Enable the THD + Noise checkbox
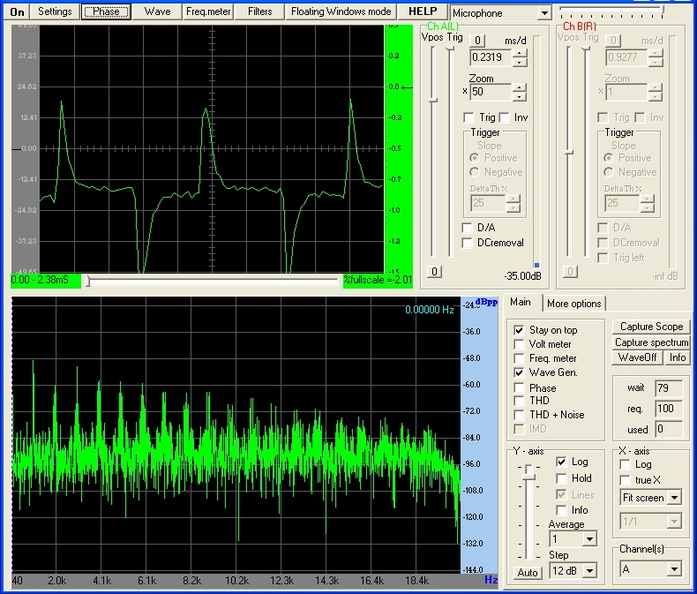This screenshot has height=594, width=697. tap(519, 415)
